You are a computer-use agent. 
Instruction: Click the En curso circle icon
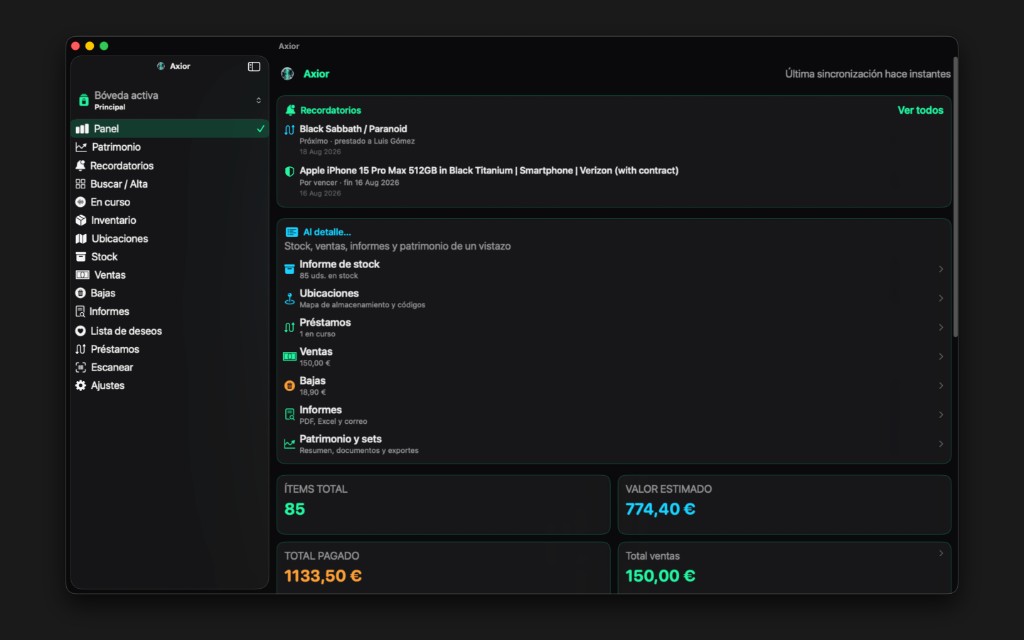(80, 202)
